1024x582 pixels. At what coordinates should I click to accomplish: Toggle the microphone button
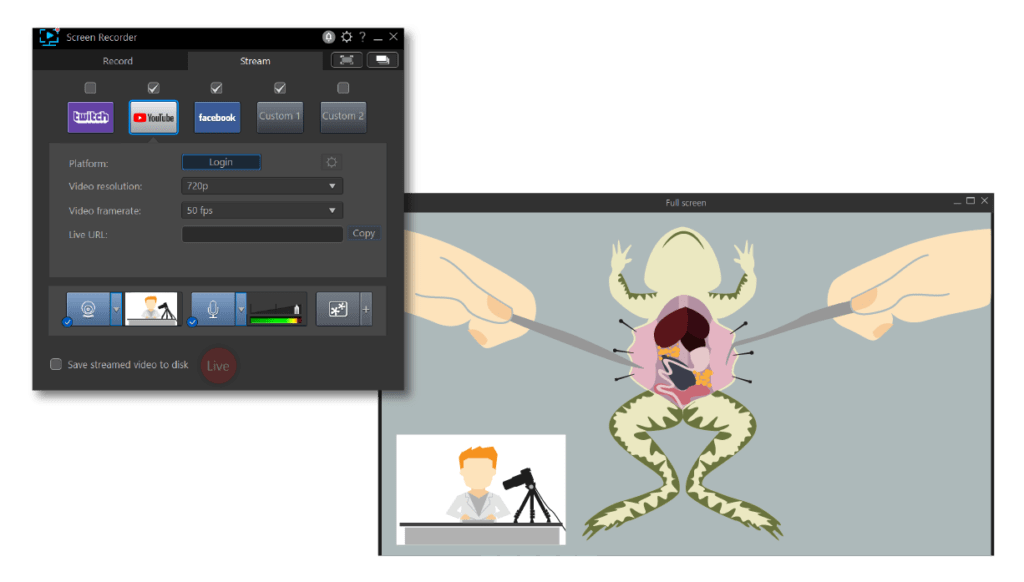coord(213,309)
